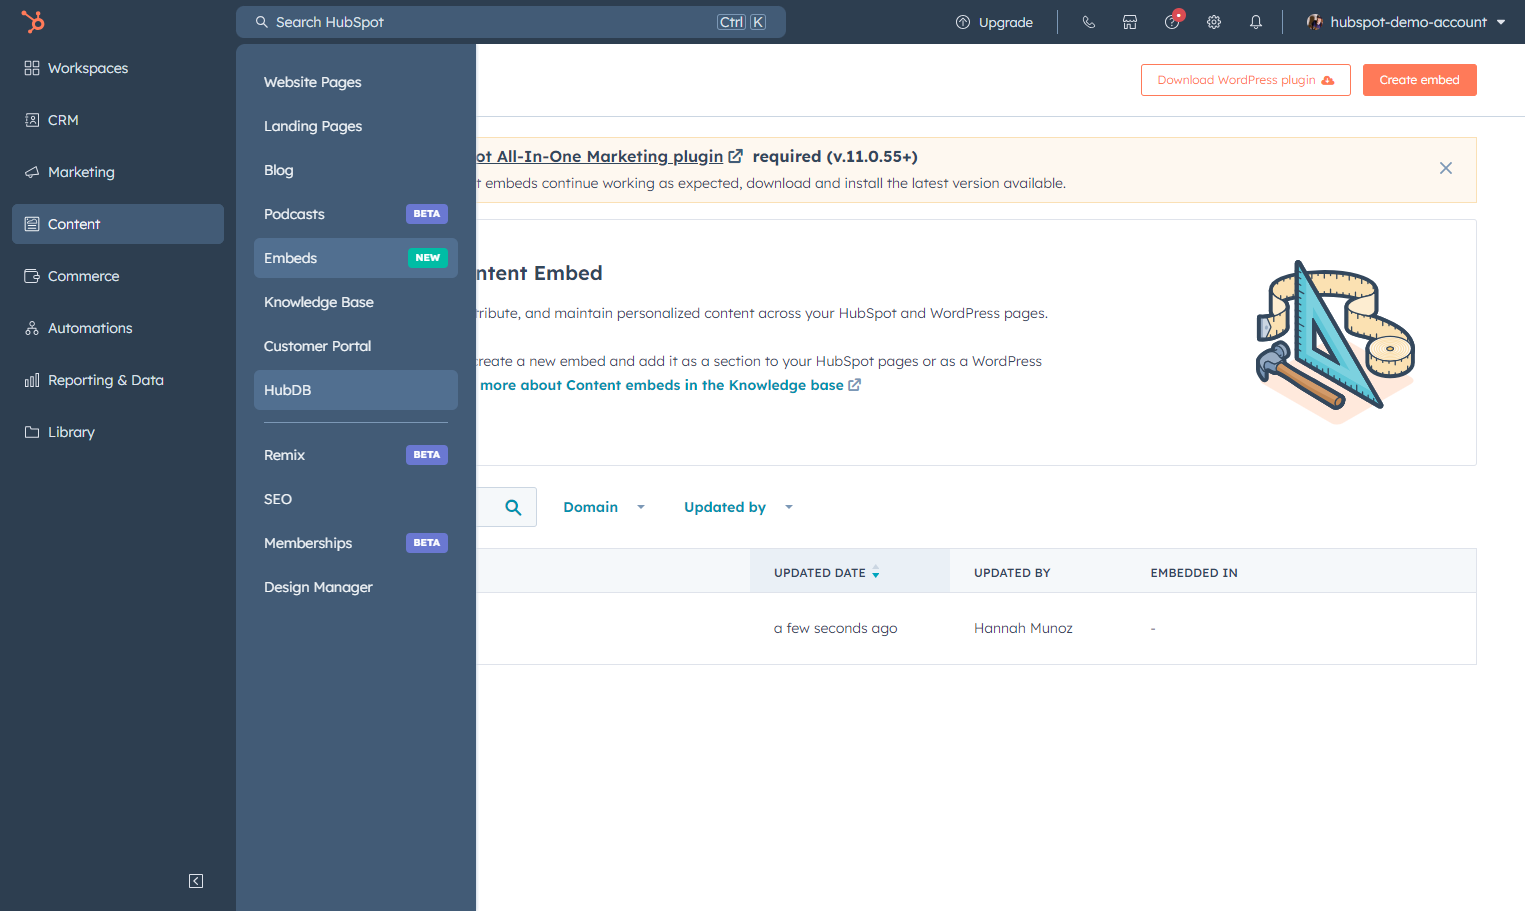Select Website Pages submenu item
The image size is (1525, 911).
(x=356, y=82)
